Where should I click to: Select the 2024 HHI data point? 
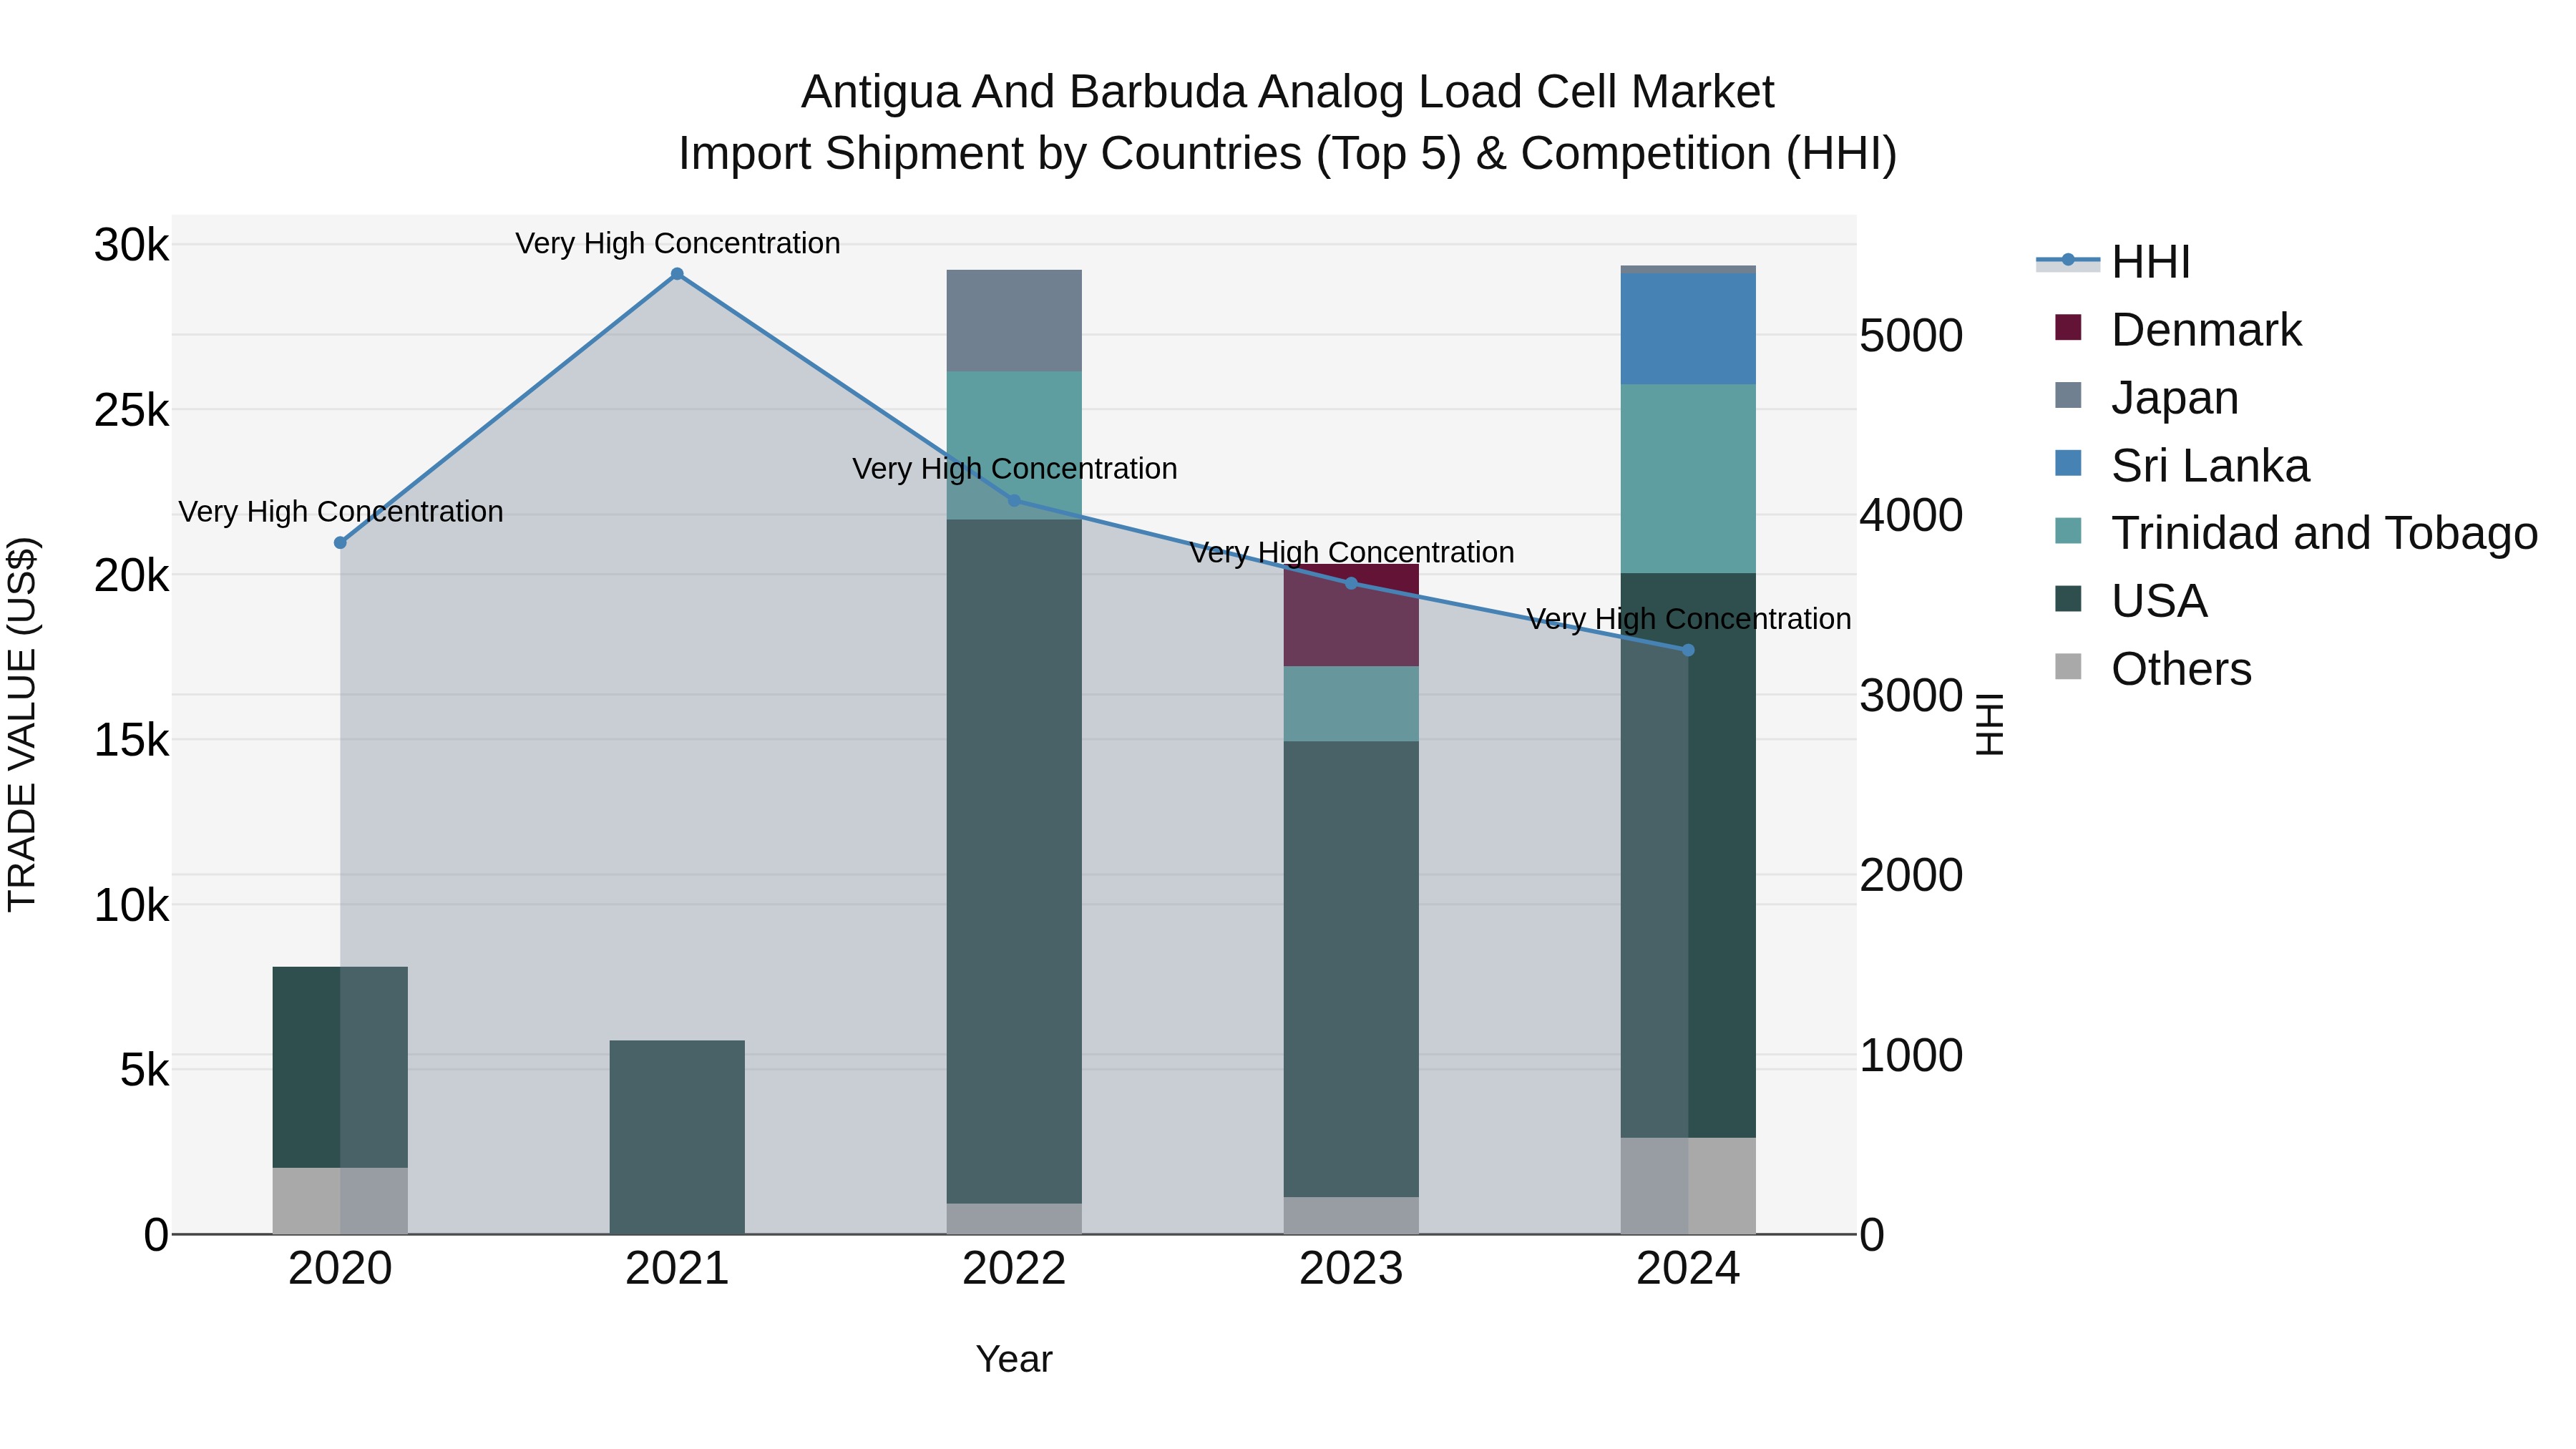[1688, 650]
